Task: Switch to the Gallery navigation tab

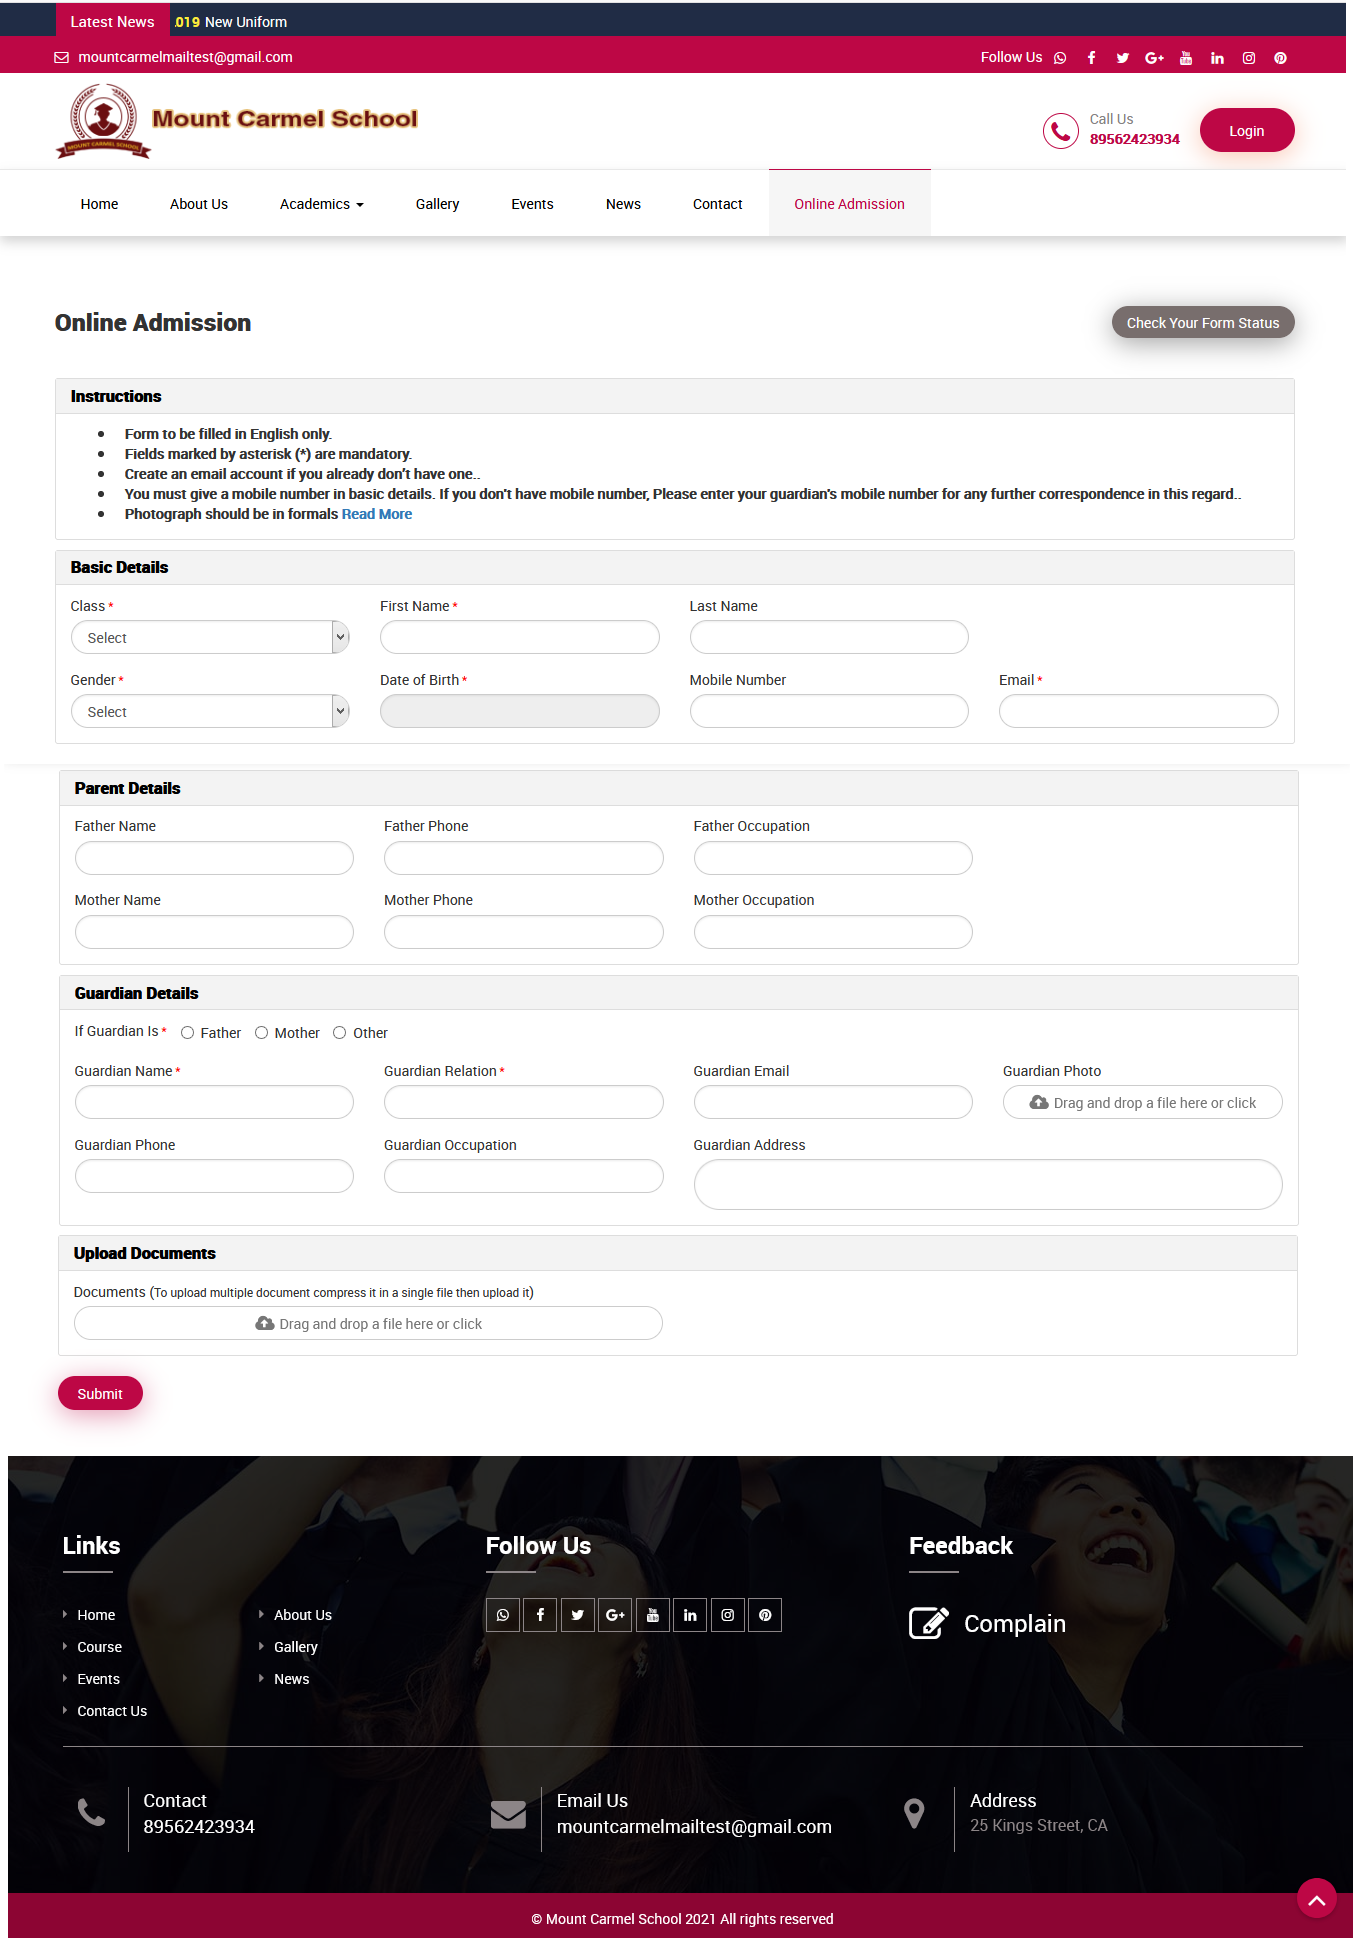Action: click(437, 203)
